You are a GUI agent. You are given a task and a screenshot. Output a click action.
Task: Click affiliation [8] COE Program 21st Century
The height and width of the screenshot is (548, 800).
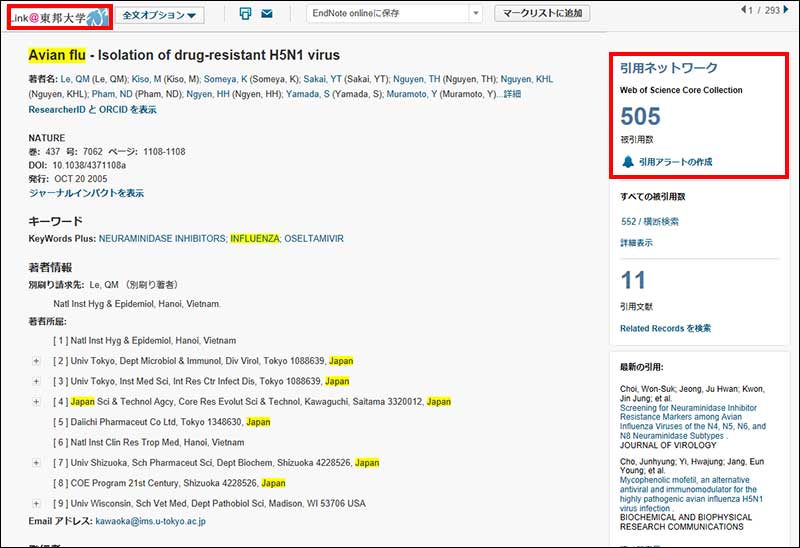click(169, 483)
